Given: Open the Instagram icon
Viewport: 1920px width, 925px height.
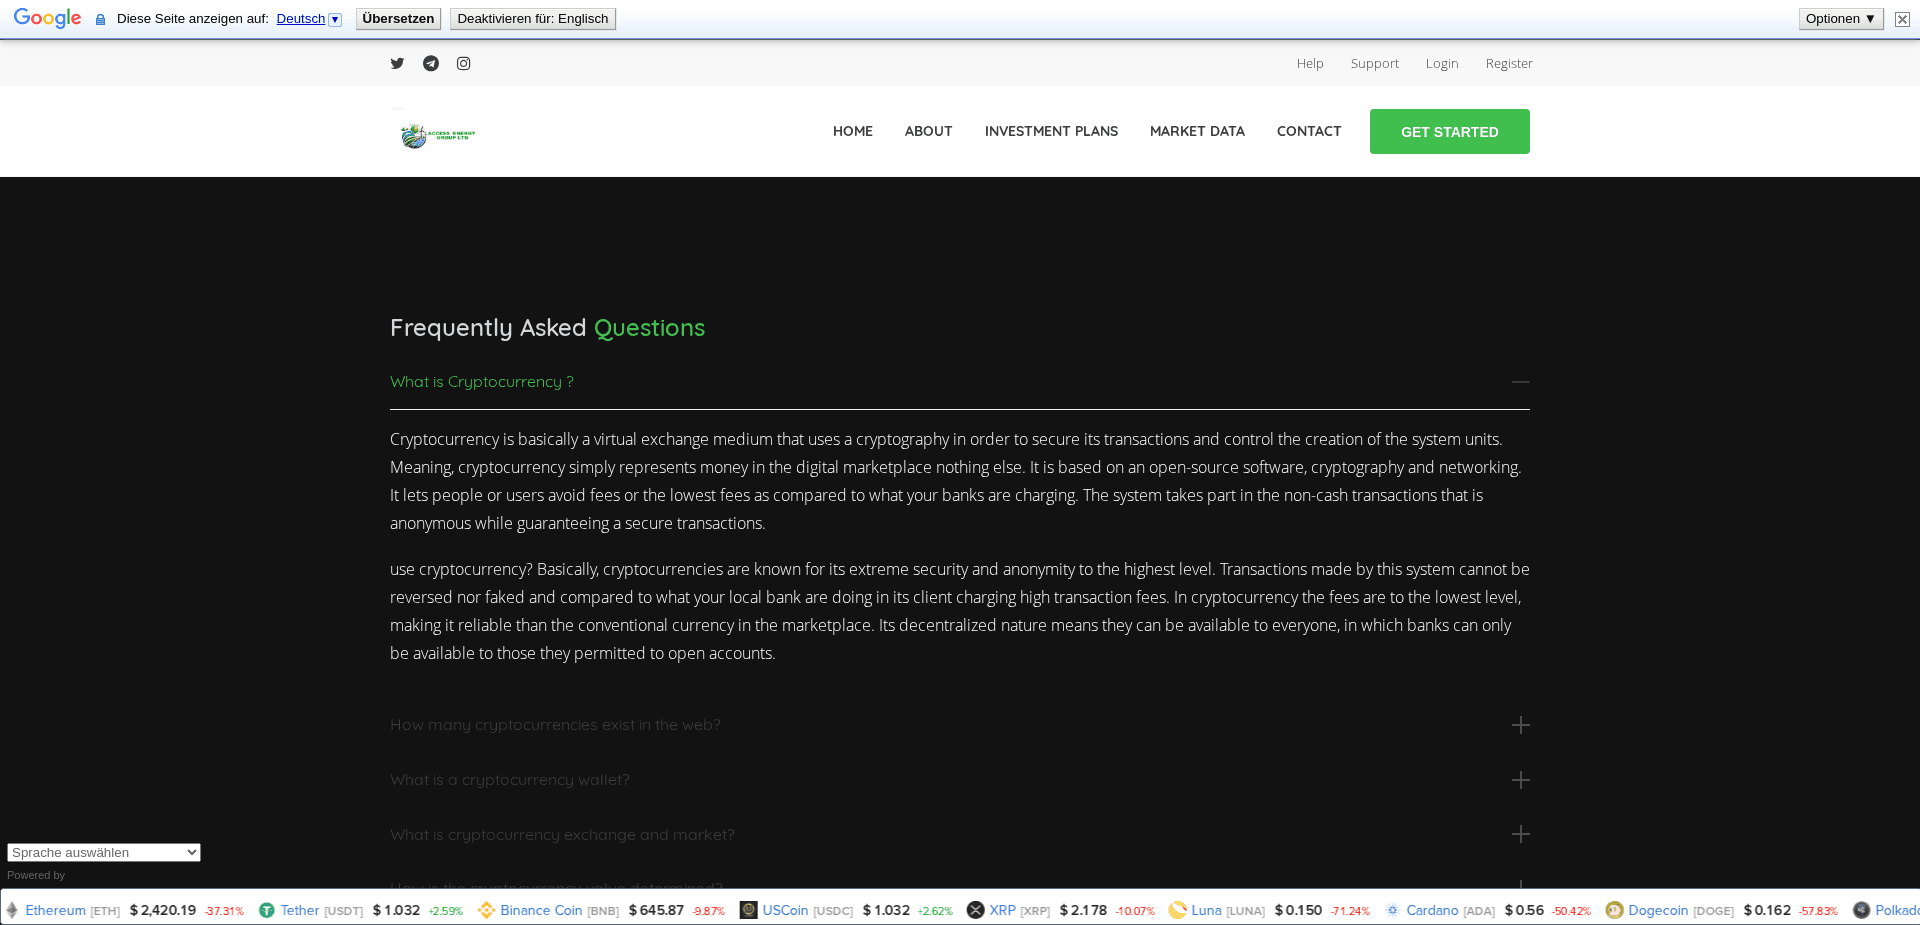Looking at the screenshot, I should (x=463, y=63).
